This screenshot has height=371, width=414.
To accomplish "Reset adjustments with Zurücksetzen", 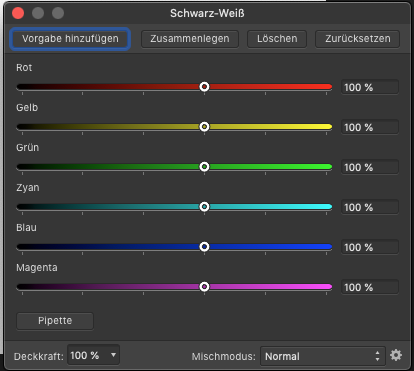I will point(358,39).
